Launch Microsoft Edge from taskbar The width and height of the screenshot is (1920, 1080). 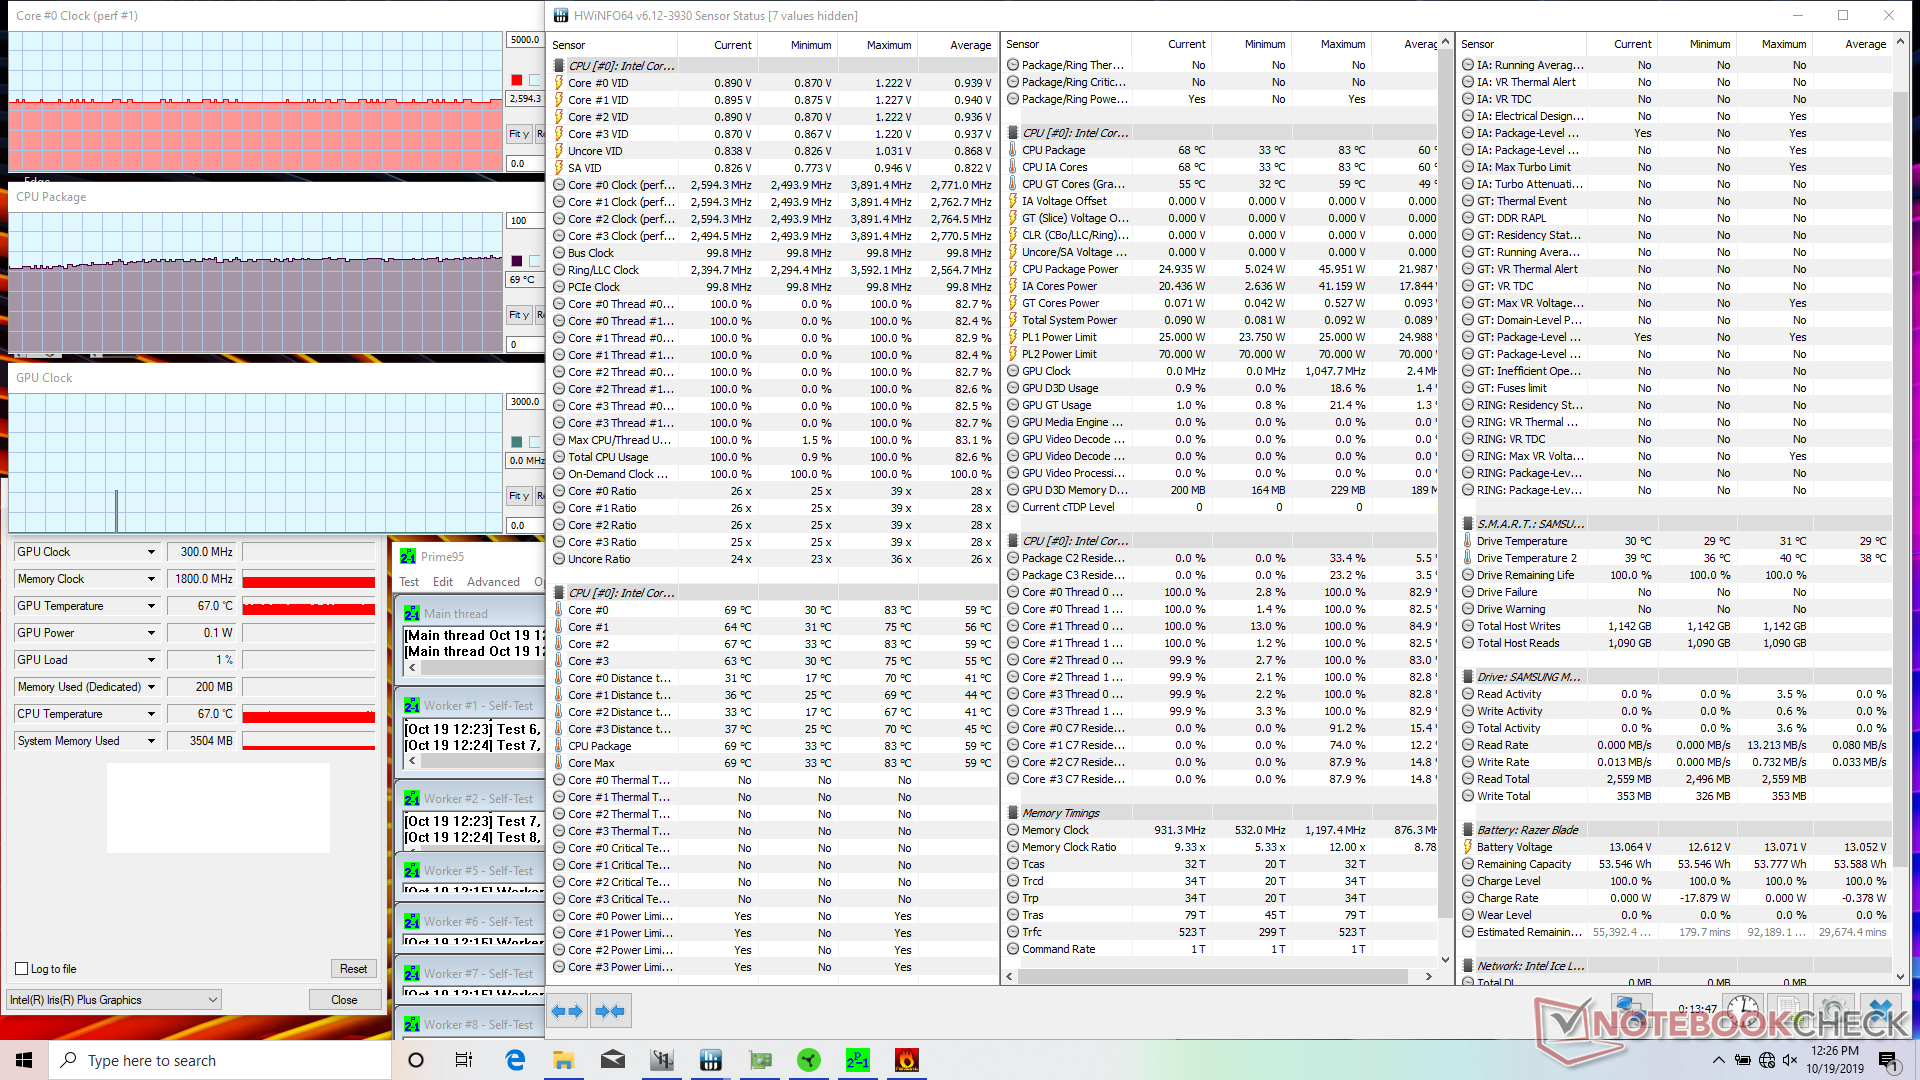[x=515, y=1060]
